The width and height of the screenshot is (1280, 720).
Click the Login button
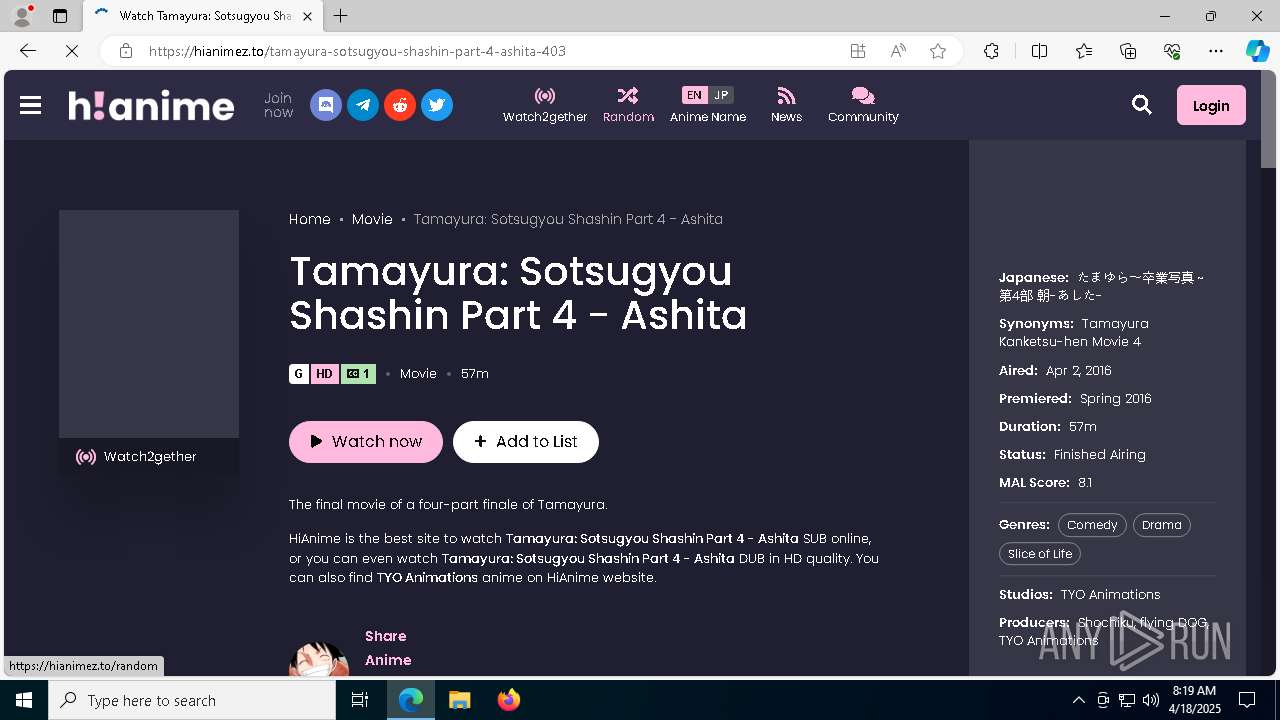(1211, 105)
